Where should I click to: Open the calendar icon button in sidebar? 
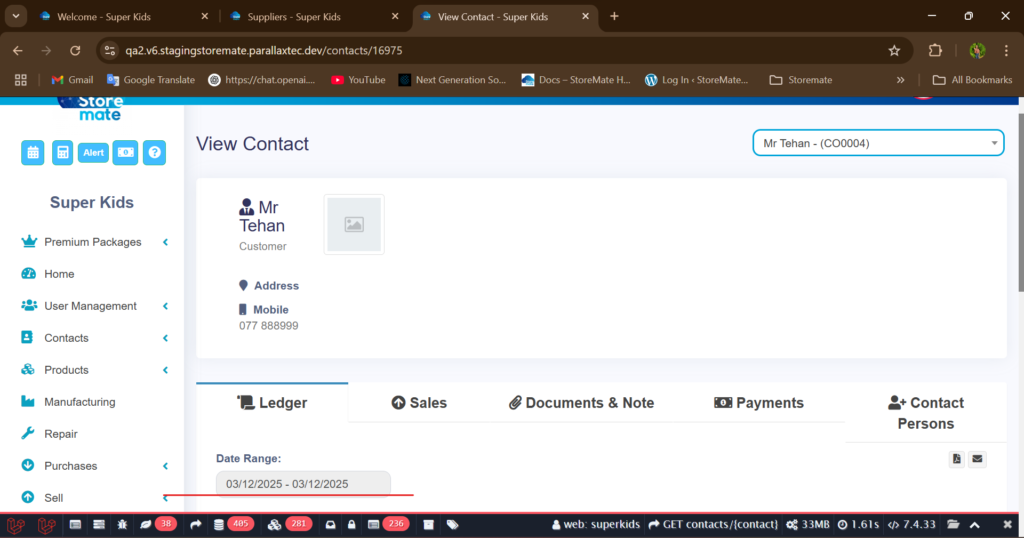tap(33, 153)
